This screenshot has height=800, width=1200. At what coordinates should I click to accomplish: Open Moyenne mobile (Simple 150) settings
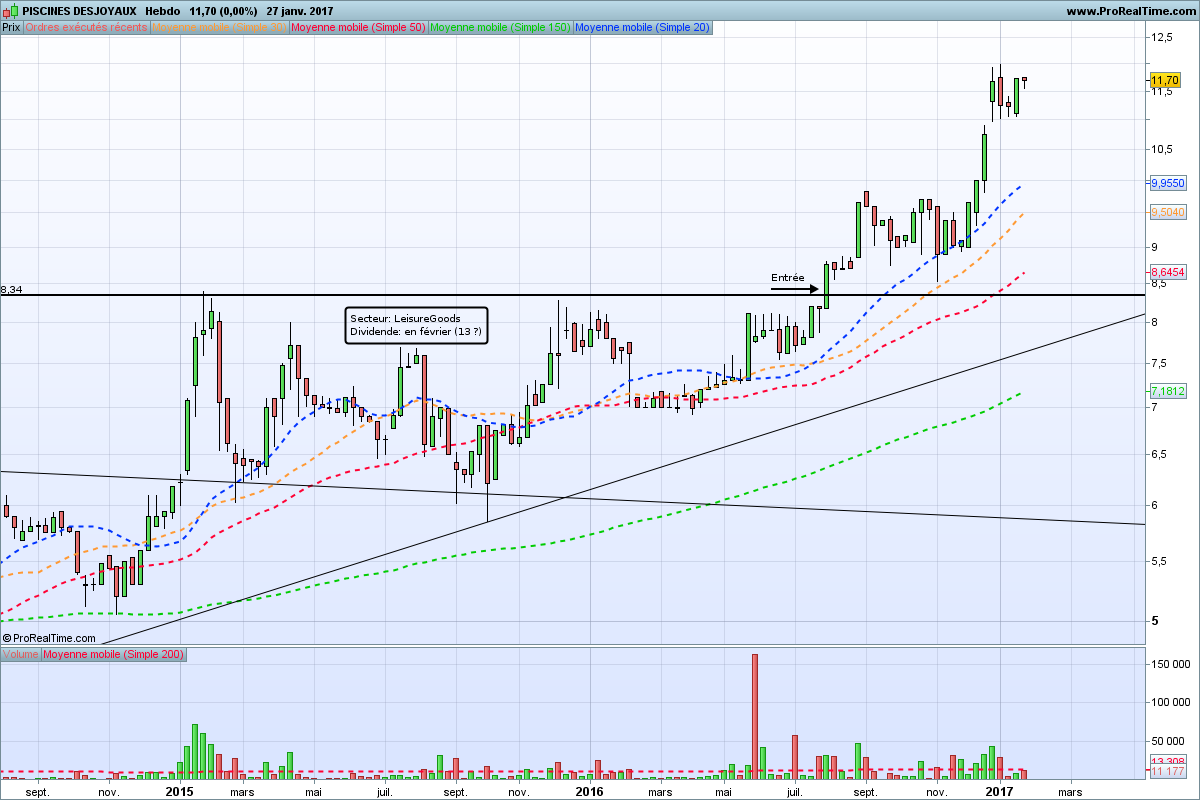(500, 27)
